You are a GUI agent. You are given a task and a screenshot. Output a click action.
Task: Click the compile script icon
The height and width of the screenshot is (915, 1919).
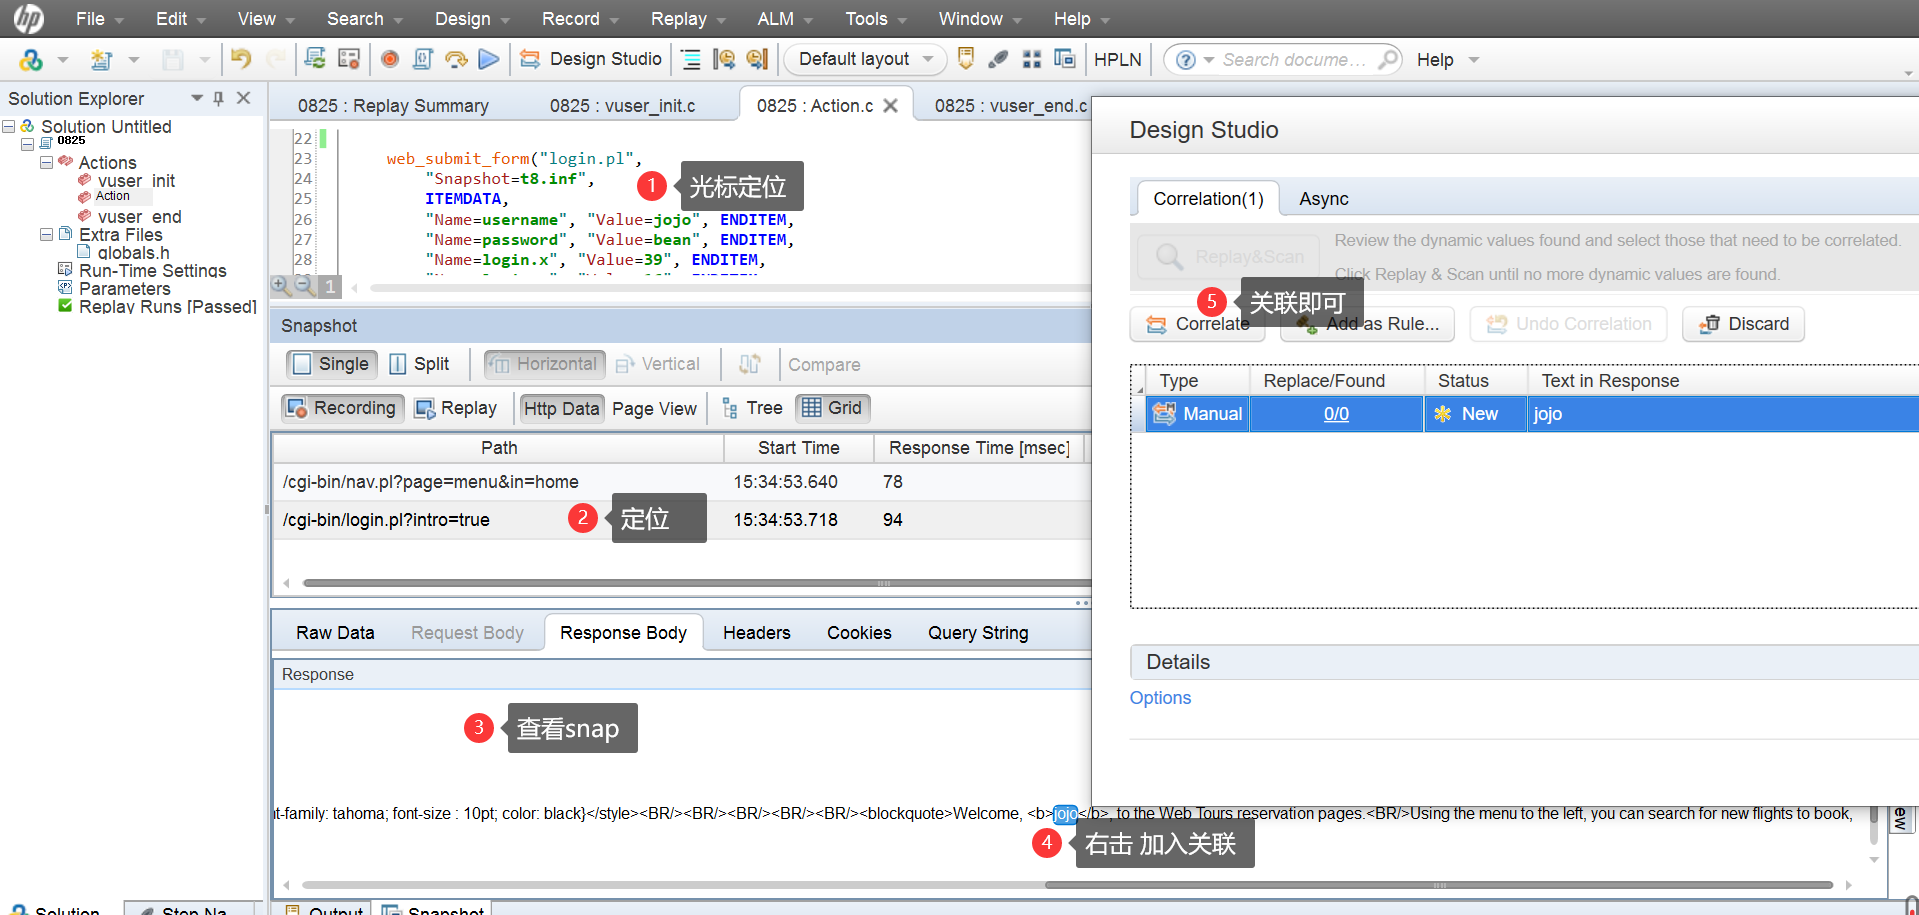point(423,59)
